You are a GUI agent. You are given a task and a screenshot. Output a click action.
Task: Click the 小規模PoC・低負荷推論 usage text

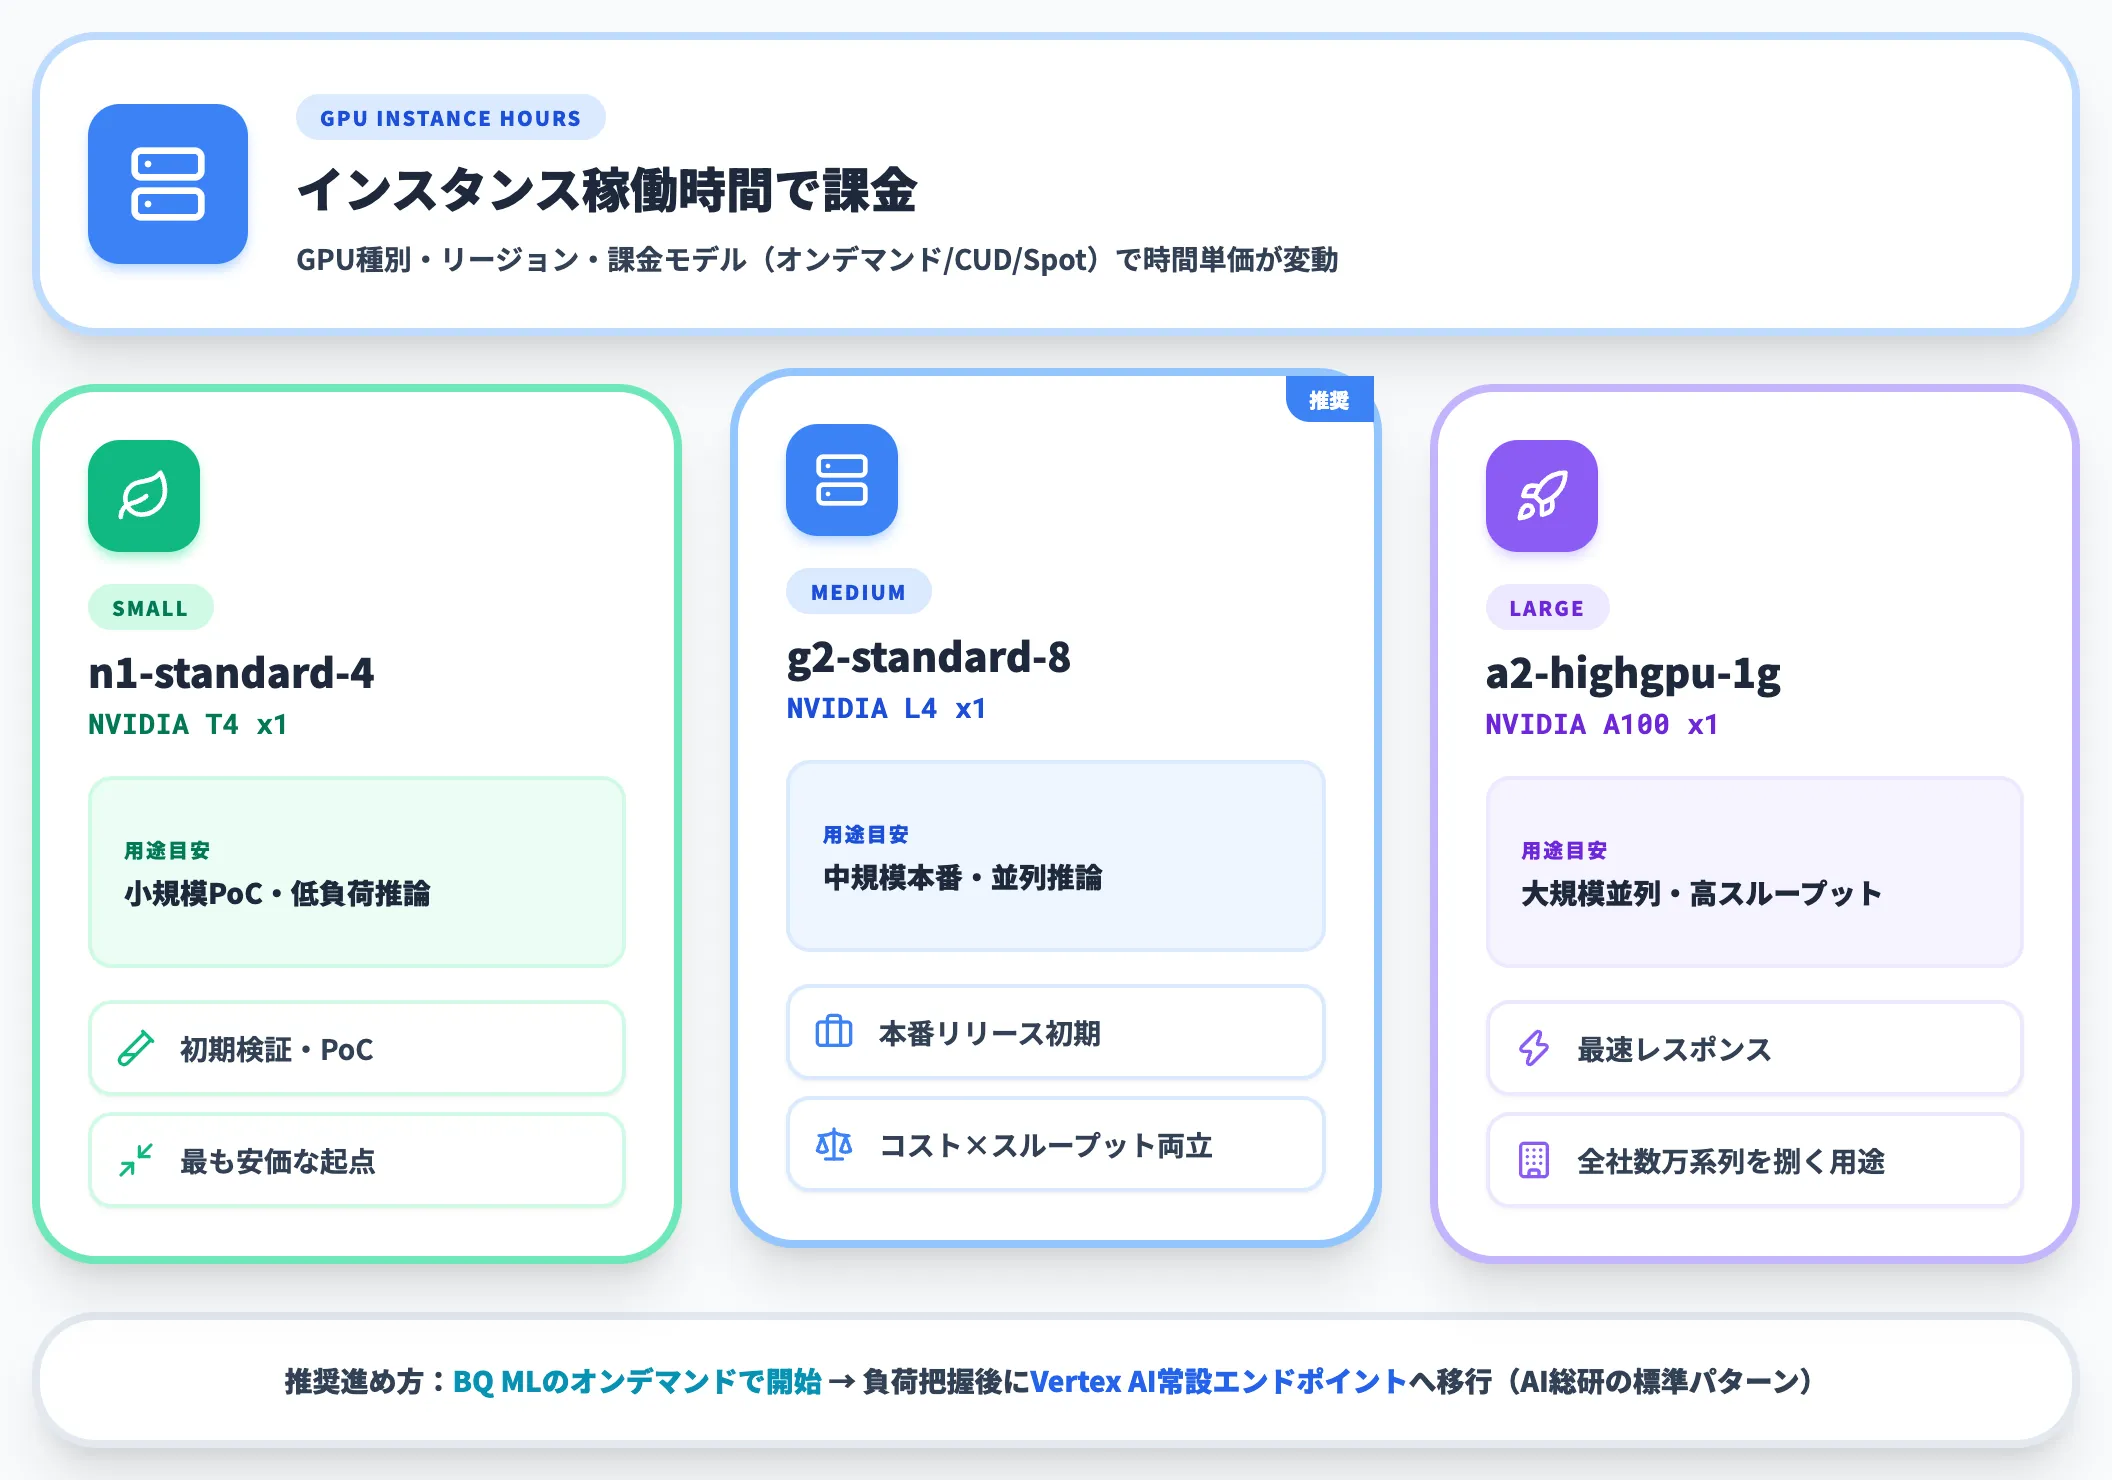pos(277,893)
